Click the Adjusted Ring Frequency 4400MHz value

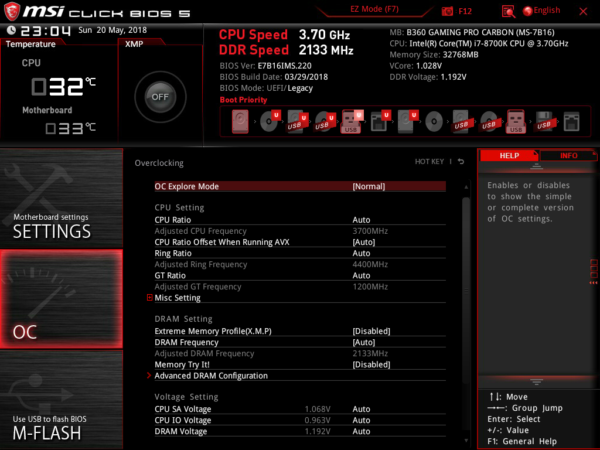370,264
